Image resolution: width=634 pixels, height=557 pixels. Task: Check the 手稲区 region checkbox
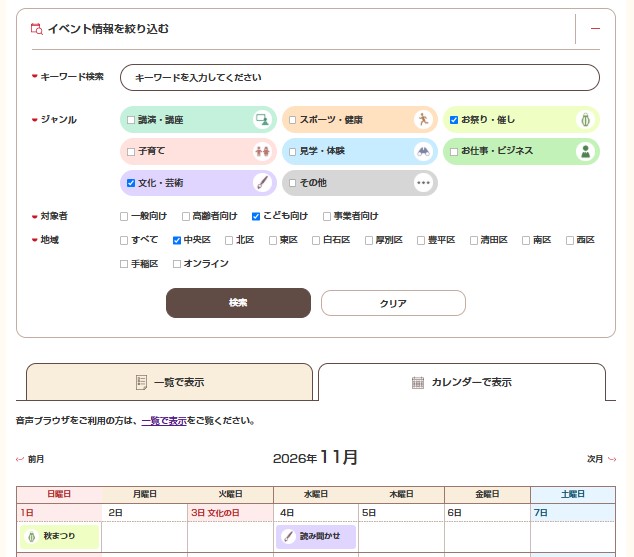coord(124,264)
